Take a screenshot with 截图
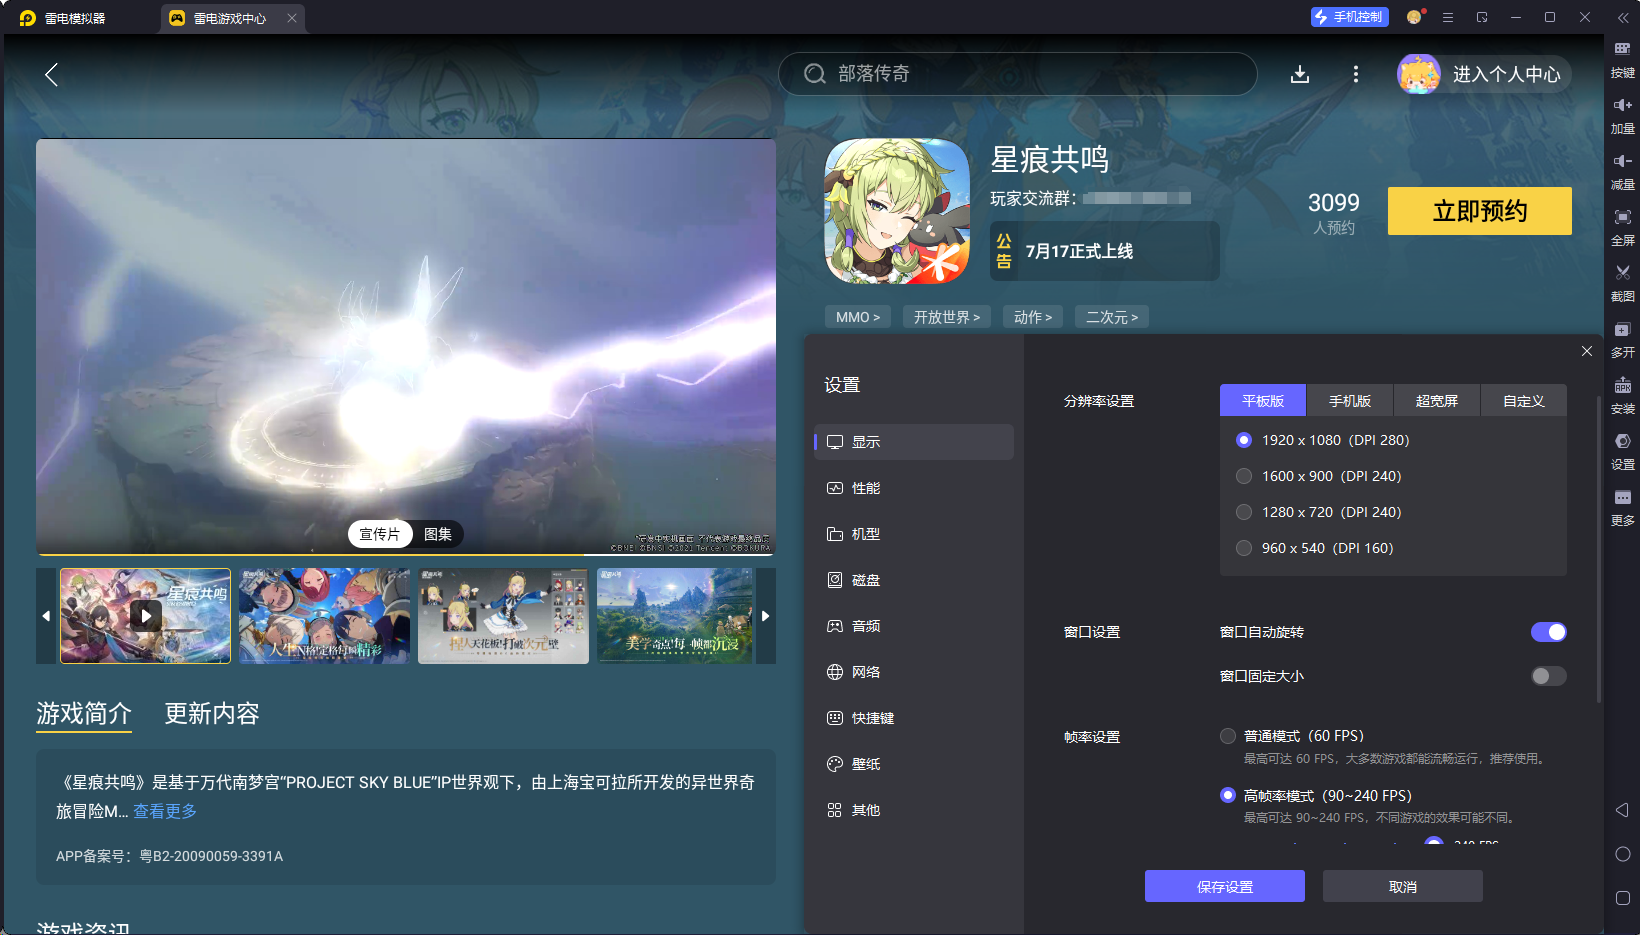This screenshot has height=935, width=1640. (1622, 283)
